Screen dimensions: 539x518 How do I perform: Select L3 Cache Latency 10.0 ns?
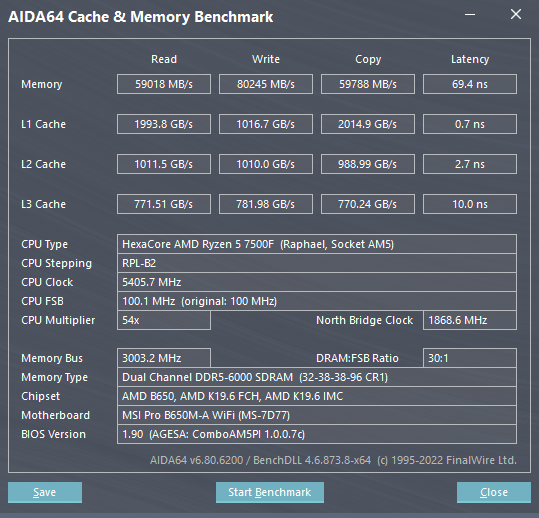pos(470,204)
